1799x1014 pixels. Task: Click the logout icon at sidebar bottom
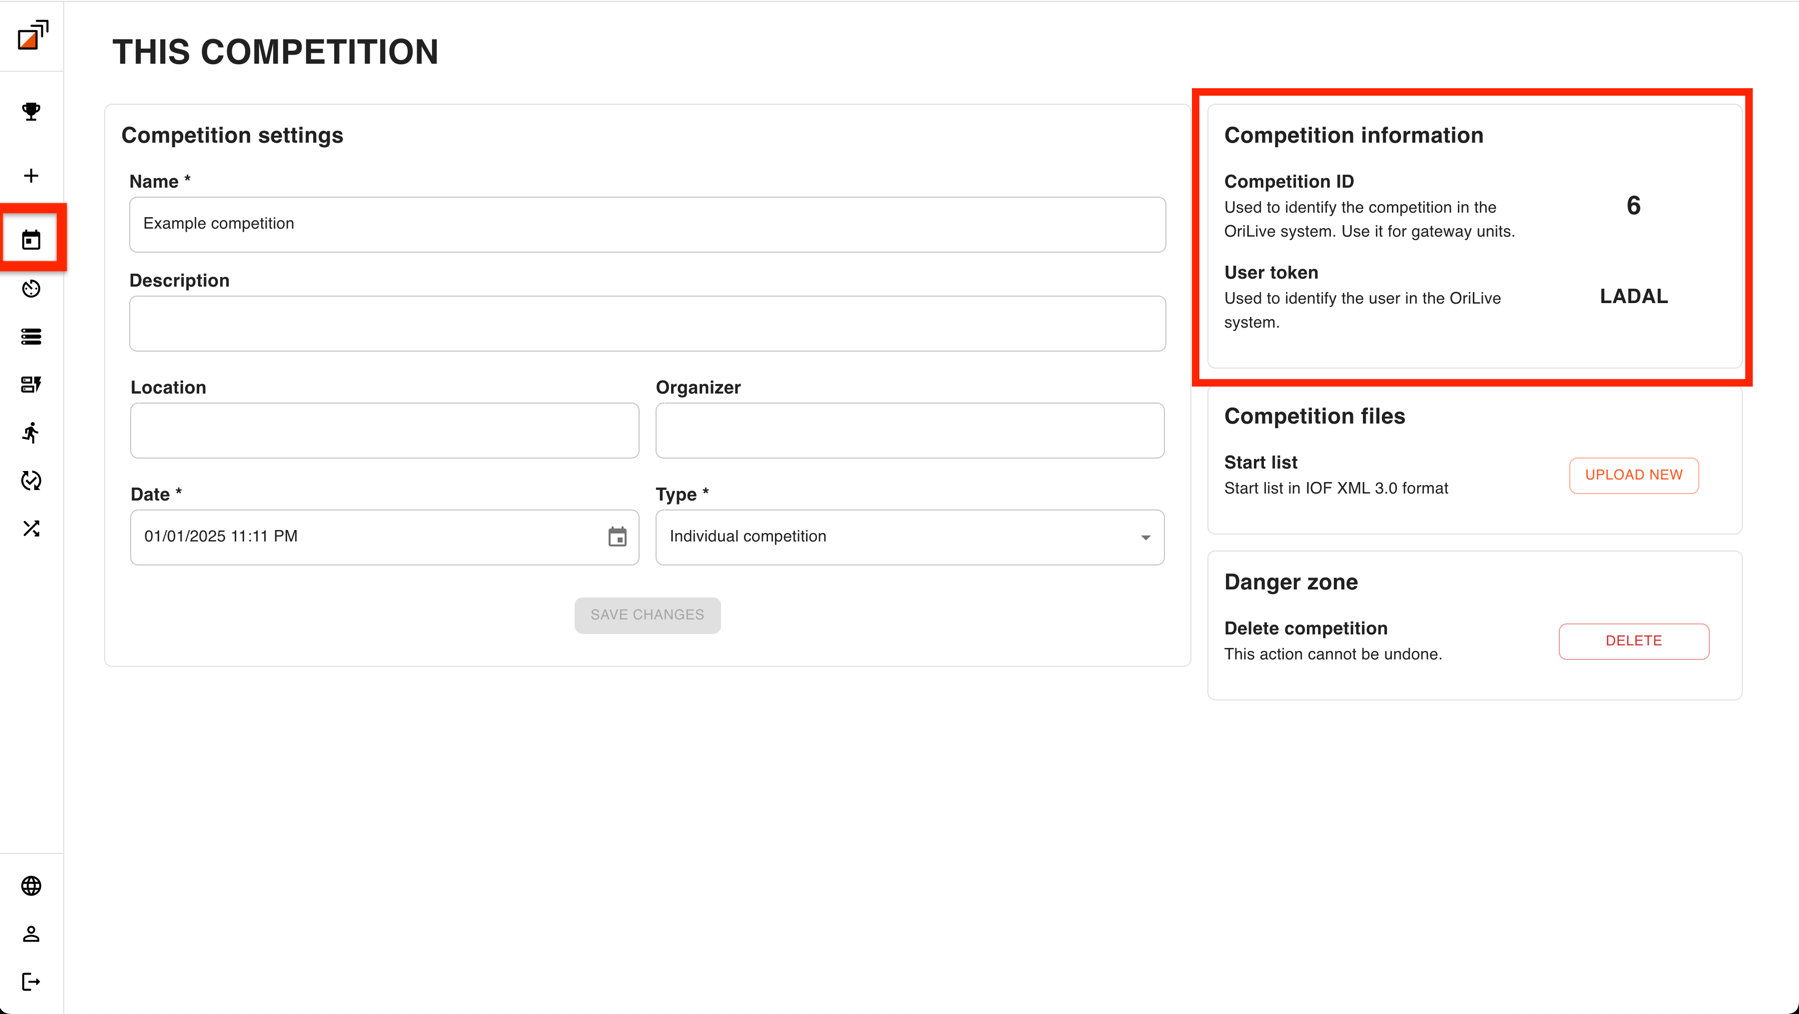tap(31, 982)
